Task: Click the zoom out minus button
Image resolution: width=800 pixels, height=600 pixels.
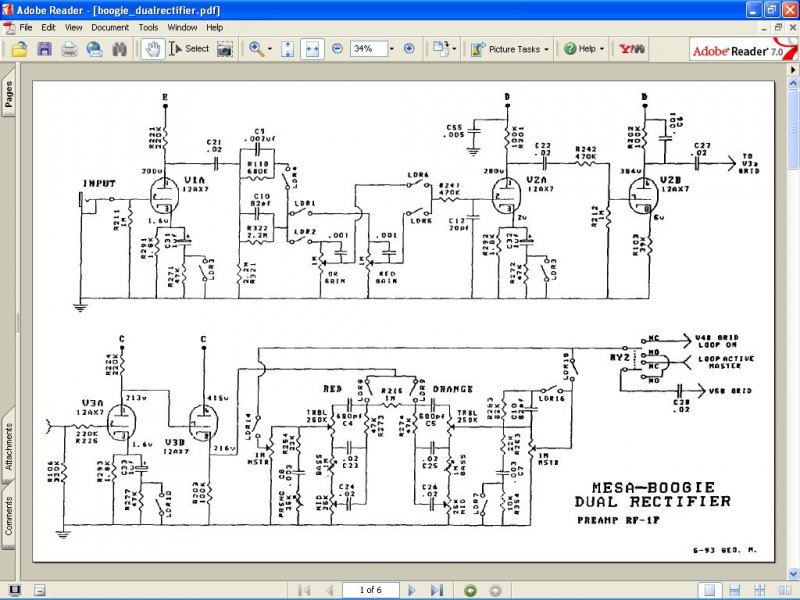Action: point(337,48)
